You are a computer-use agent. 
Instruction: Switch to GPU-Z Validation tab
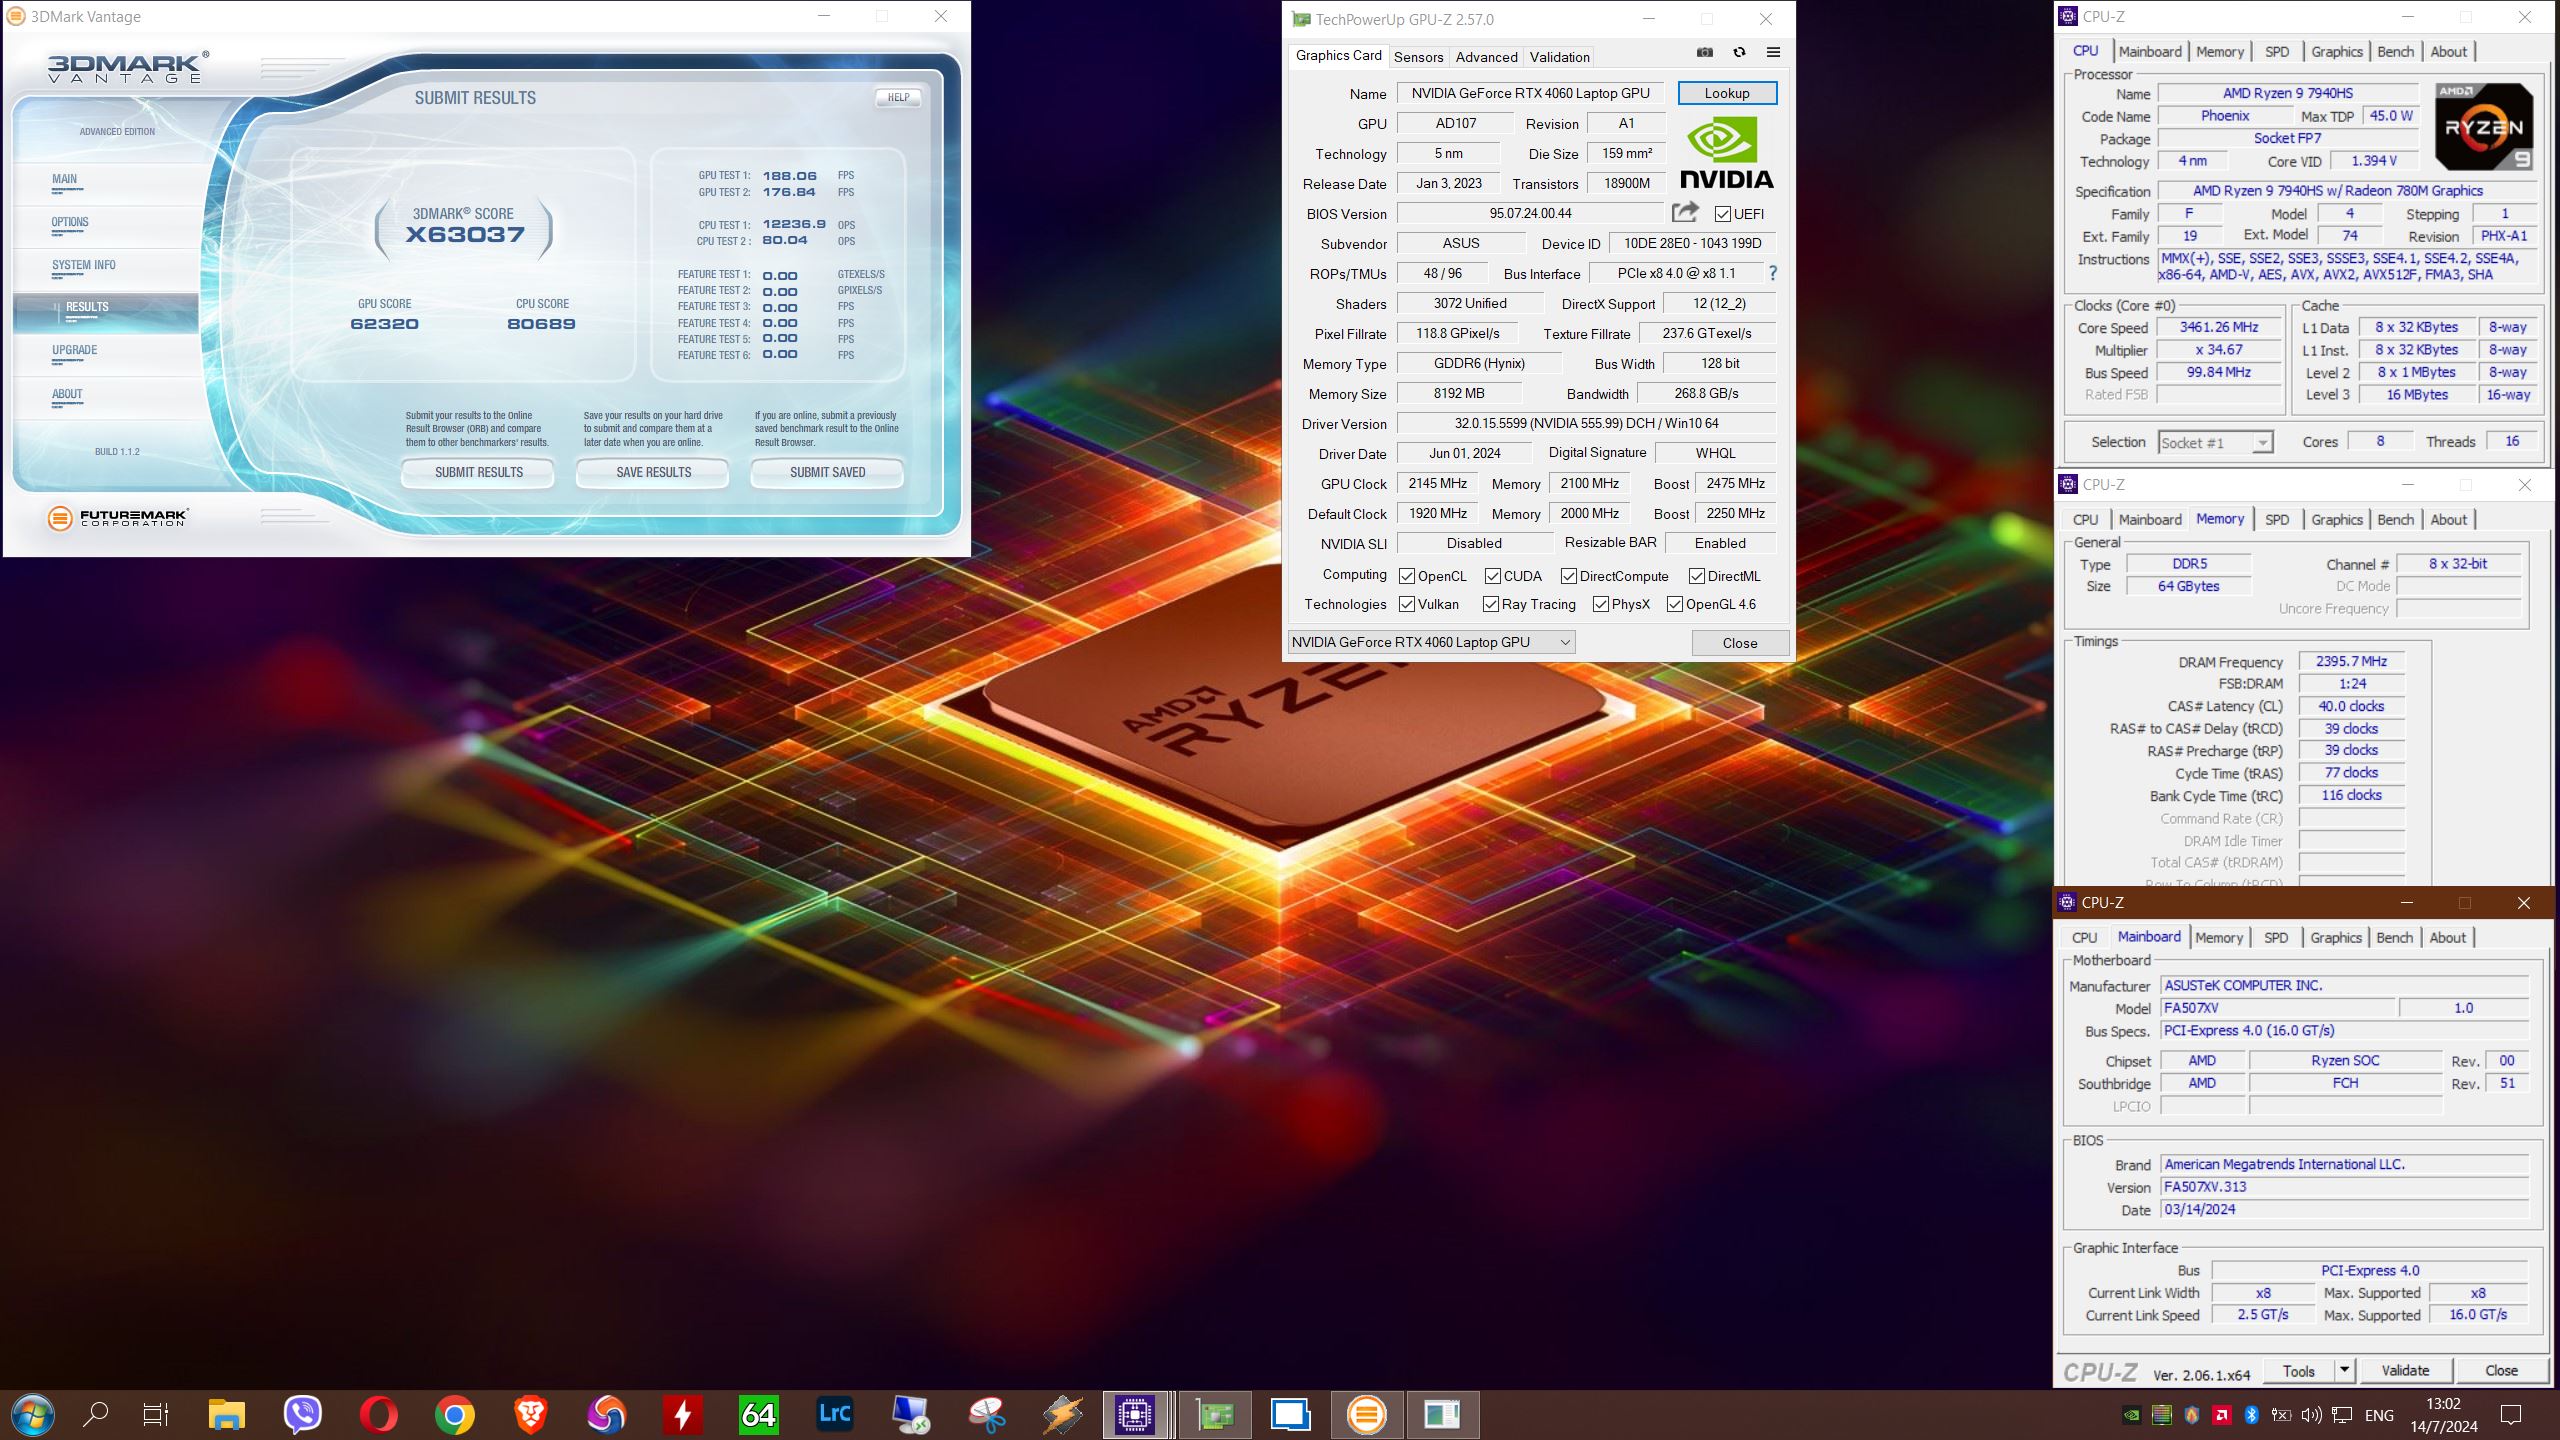(x=1559, y=57)
